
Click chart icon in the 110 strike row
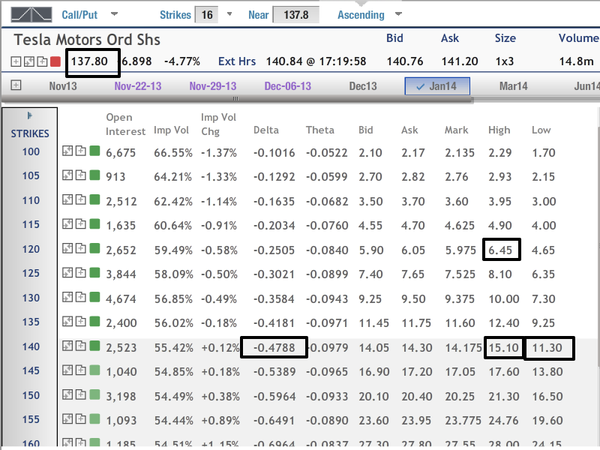point(67,199)
